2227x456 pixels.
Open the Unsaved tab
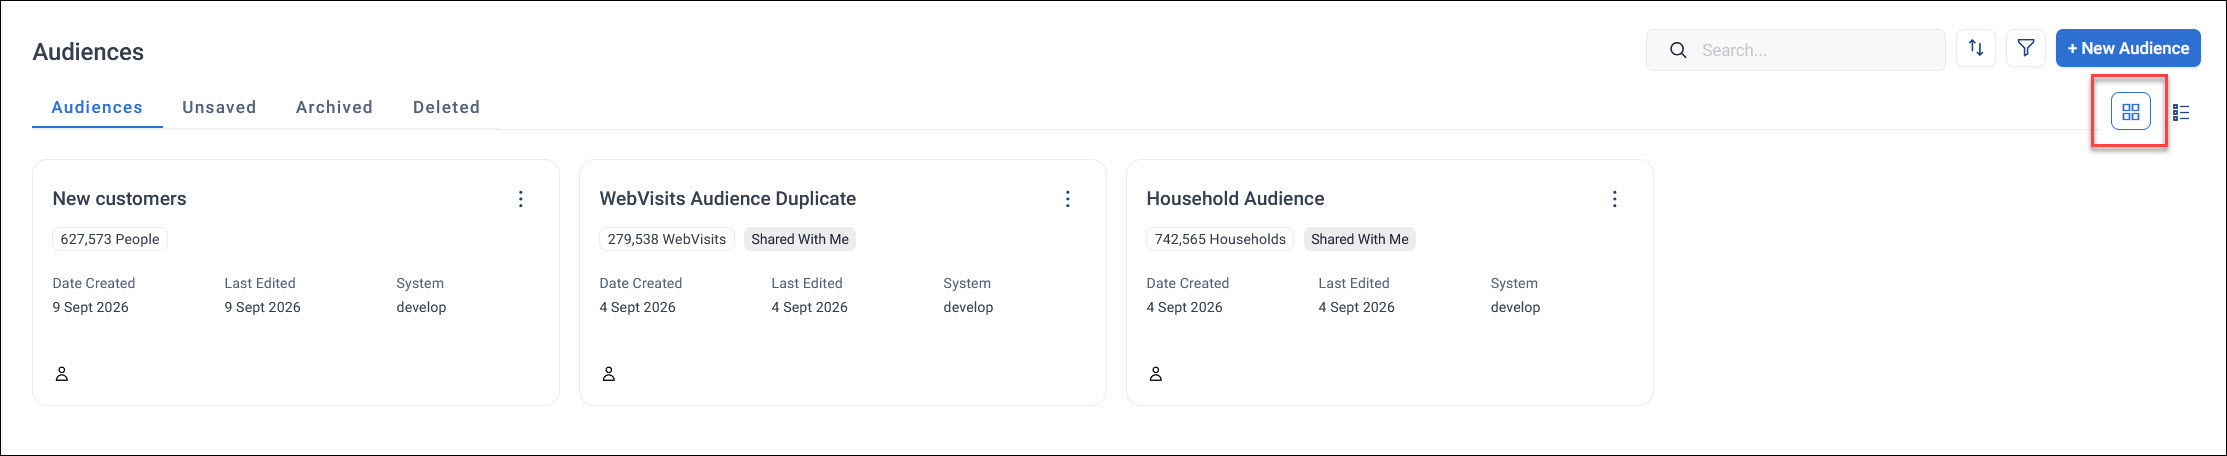tap(219, 107)
